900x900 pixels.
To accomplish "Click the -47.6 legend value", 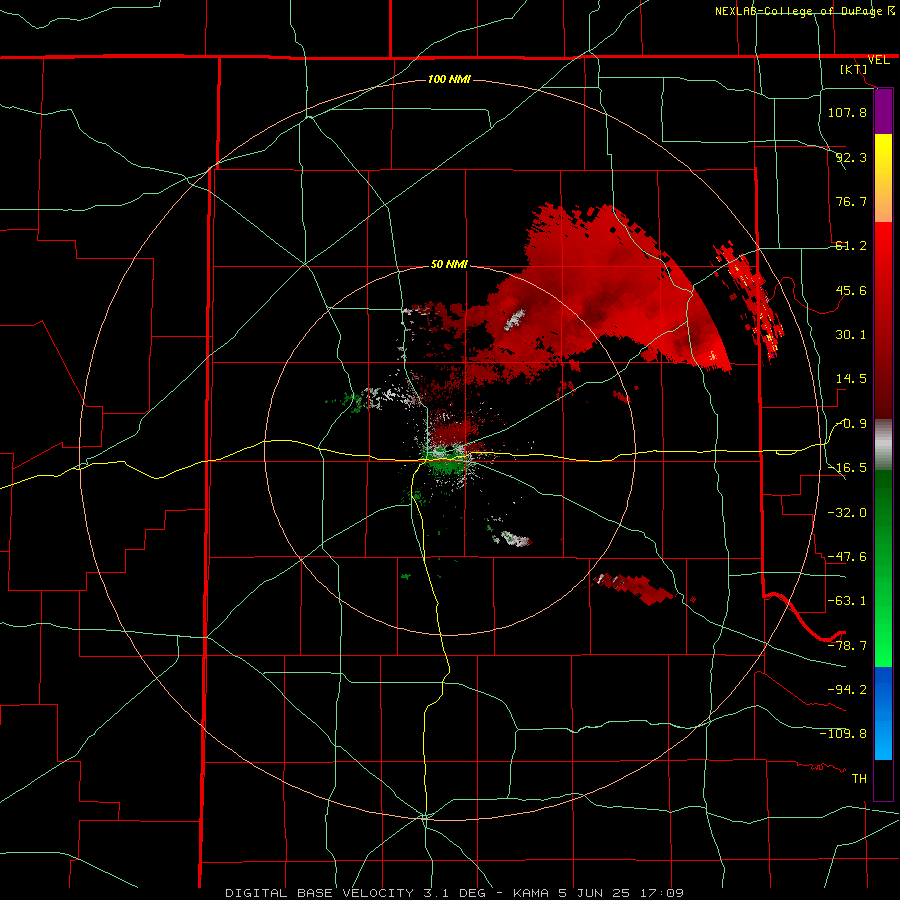I will [x=847, y=557].
